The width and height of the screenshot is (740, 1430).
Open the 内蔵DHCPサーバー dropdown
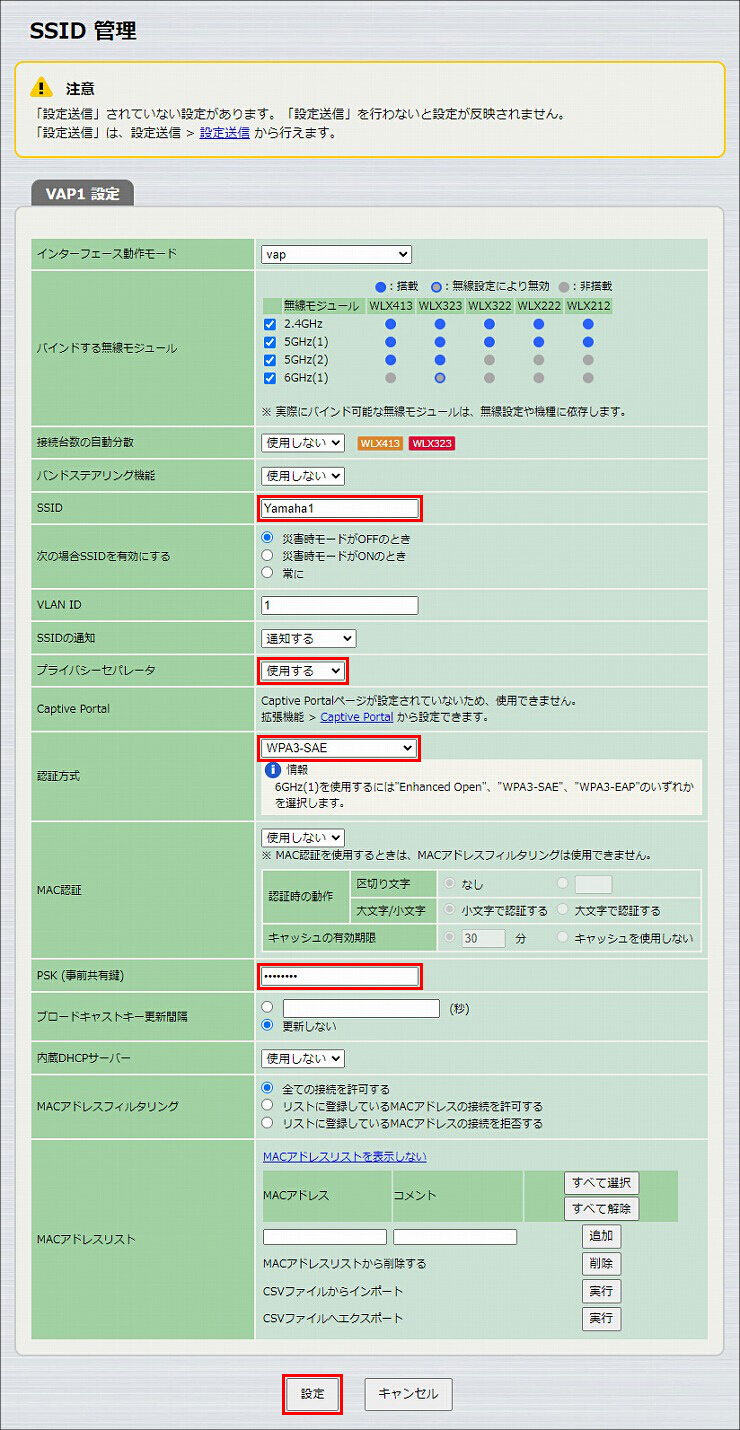click(303, 1058)
